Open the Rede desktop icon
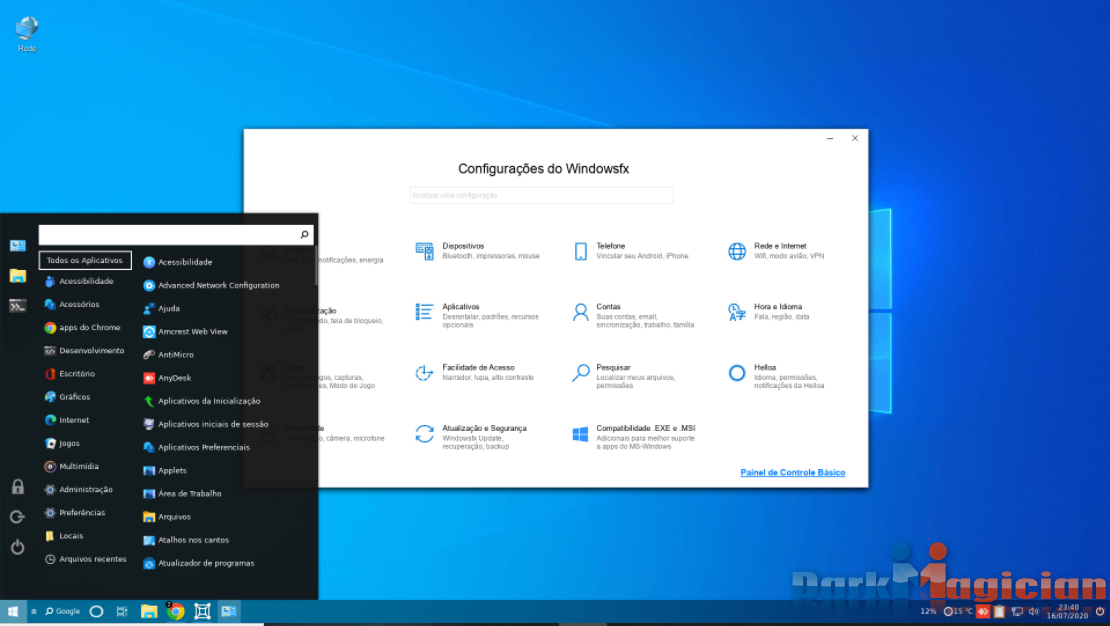This screenshot has width=1110, height=626. 27,34
